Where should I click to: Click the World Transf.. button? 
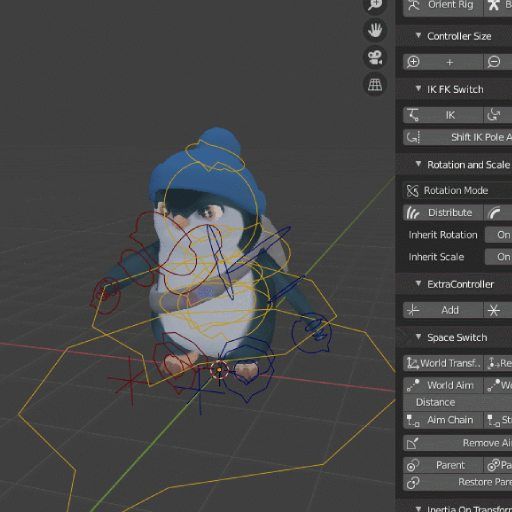coord(443,363)
